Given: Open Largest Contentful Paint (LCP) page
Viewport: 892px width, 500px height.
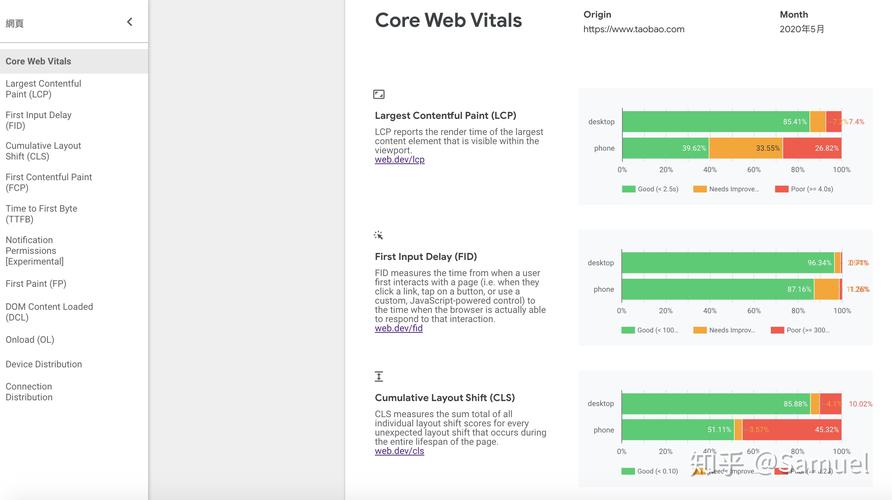Looking at the screenshot, I should [x=43, y=89].
